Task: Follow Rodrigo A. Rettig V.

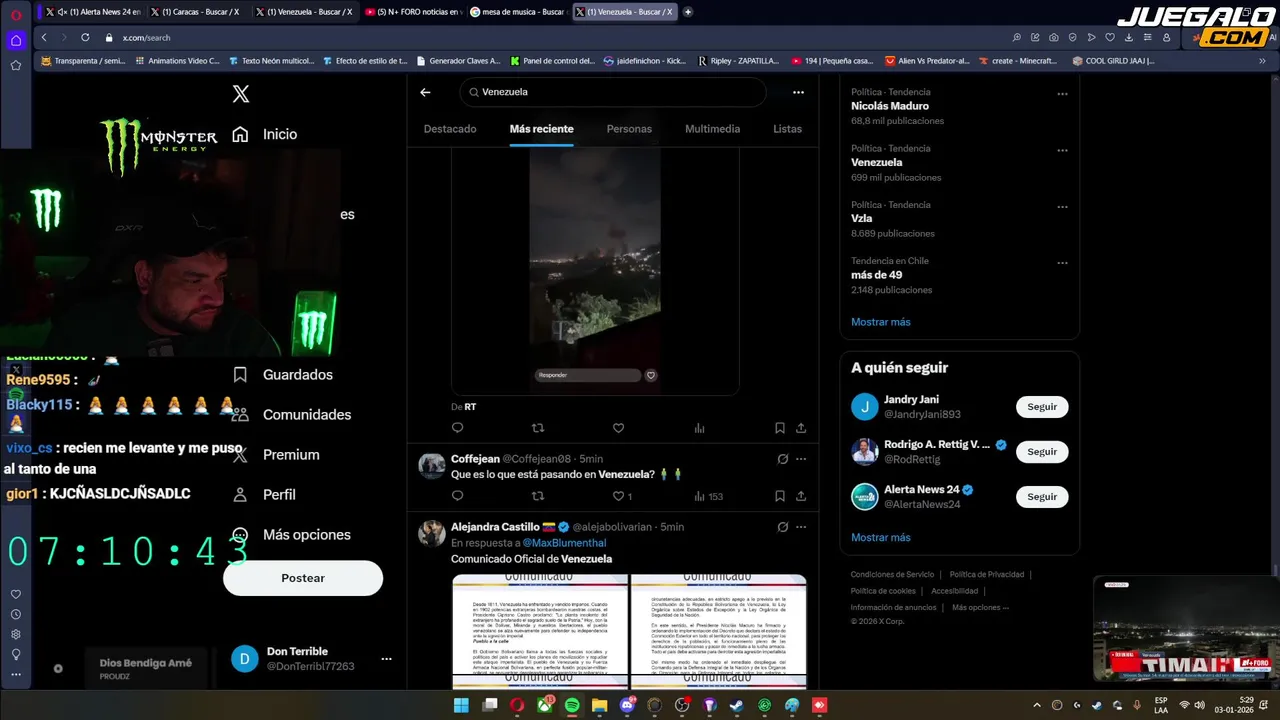Action: coord(1042,452)
